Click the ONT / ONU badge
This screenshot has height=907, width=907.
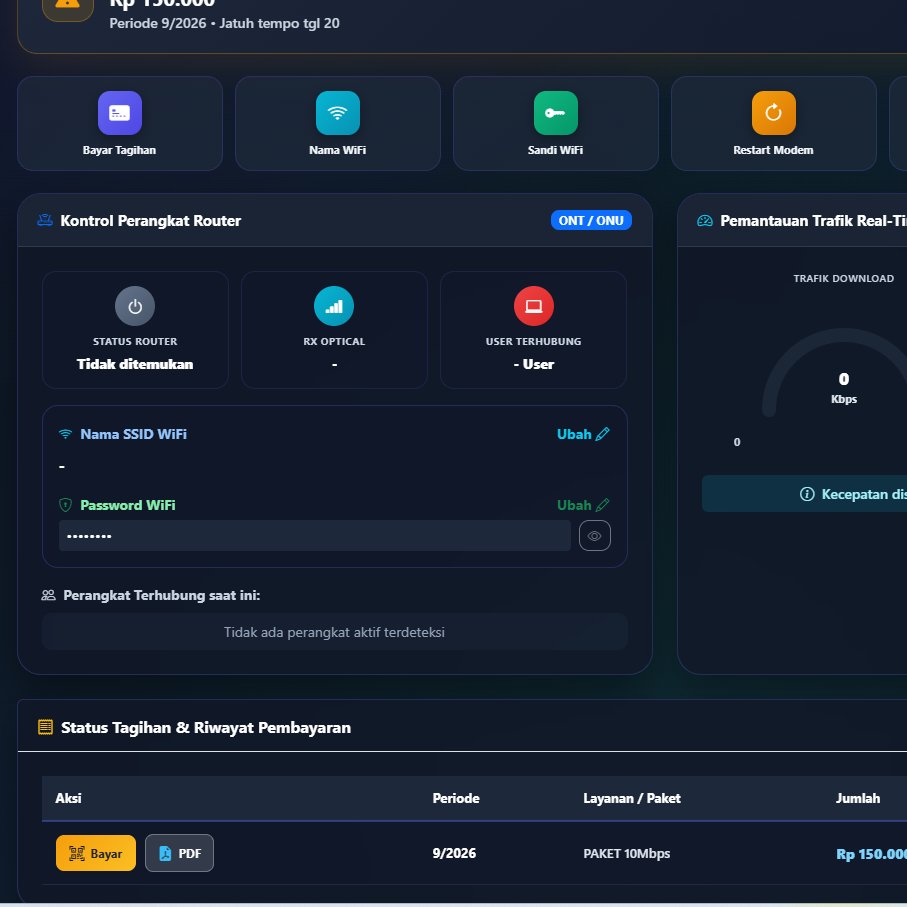[x=591, y=220]
